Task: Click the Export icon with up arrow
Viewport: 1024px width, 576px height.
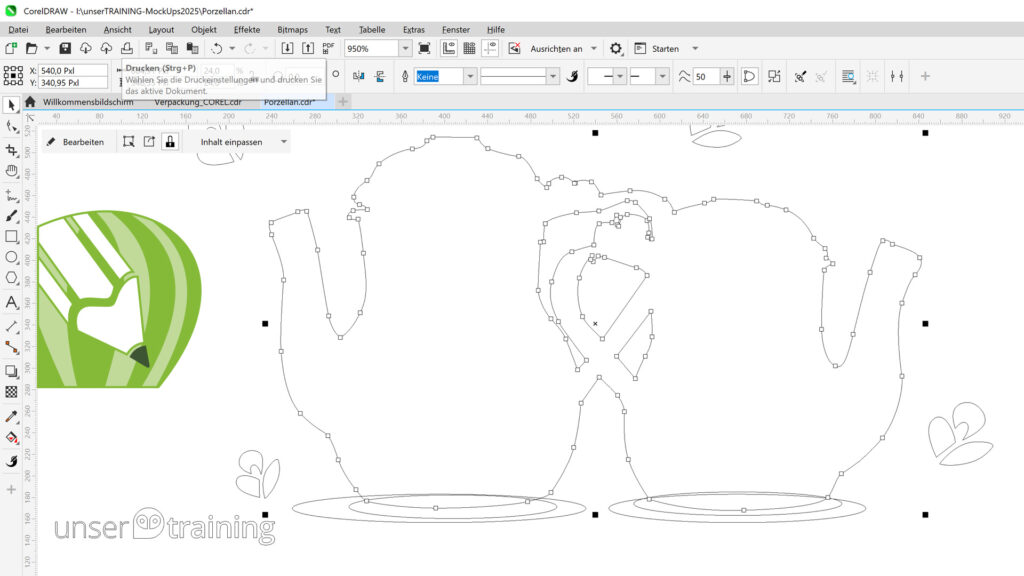Action: pos(308,48)
